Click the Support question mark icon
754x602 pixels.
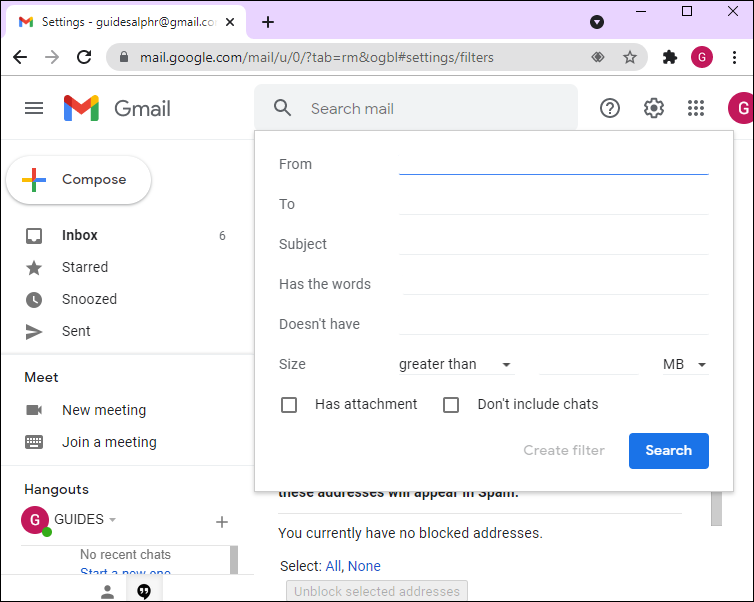[x=610, y=108]
